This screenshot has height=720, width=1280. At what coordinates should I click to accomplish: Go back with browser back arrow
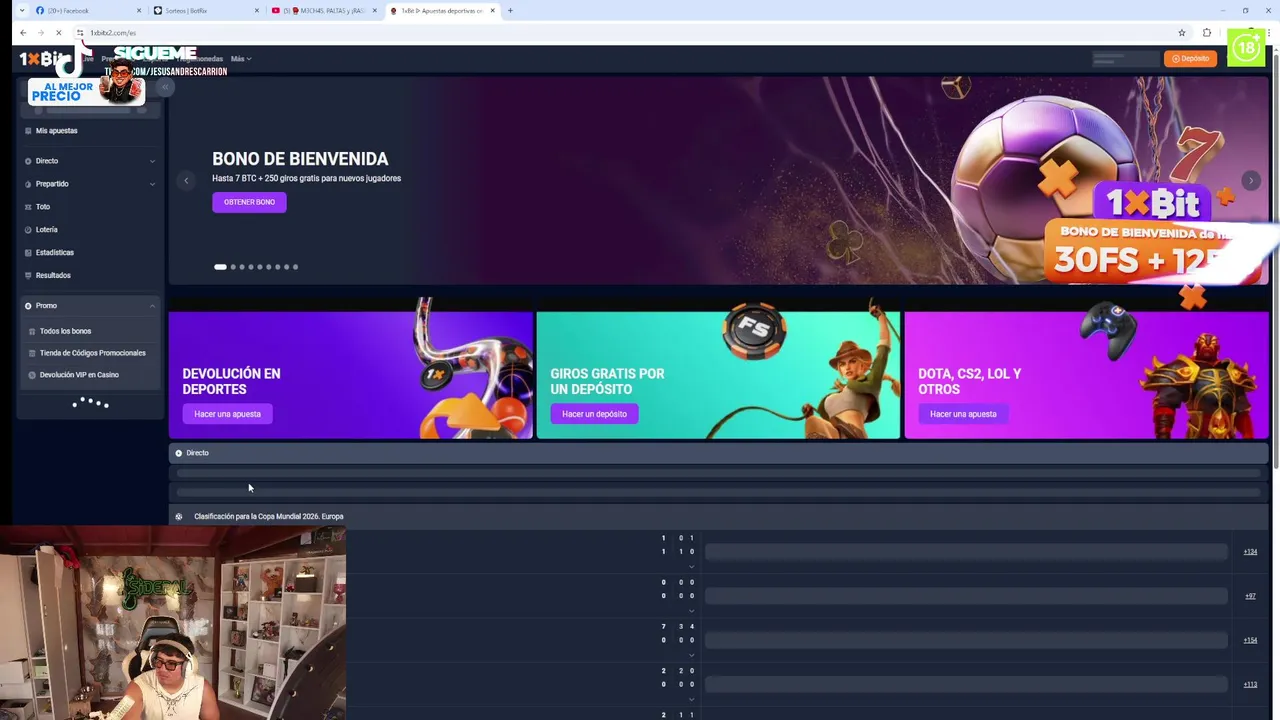point(23,33)
